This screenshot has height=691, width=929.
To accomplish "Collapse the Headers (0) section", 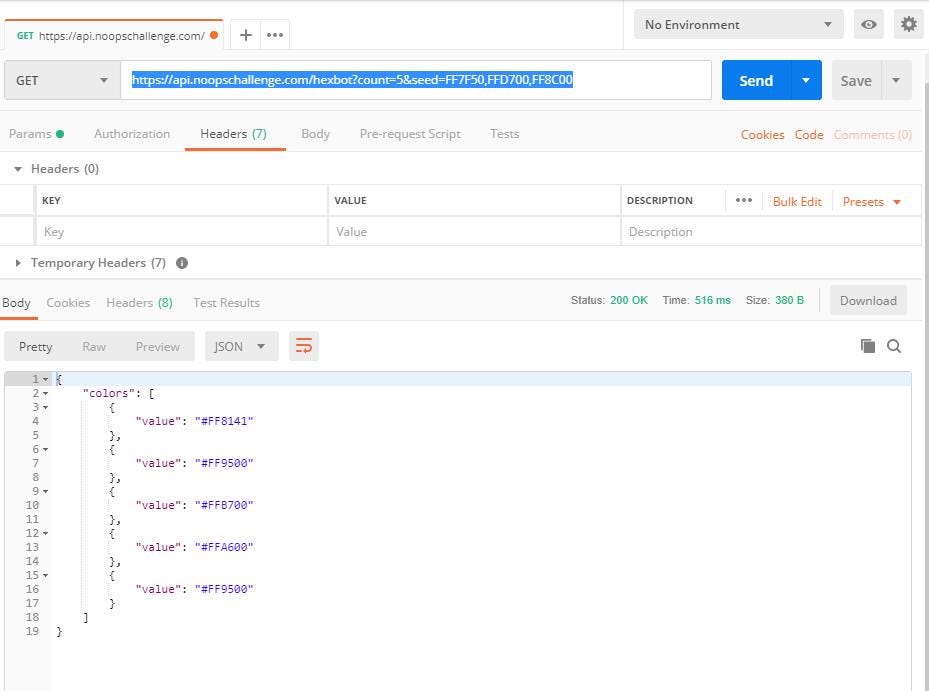I will pos(18,169).
